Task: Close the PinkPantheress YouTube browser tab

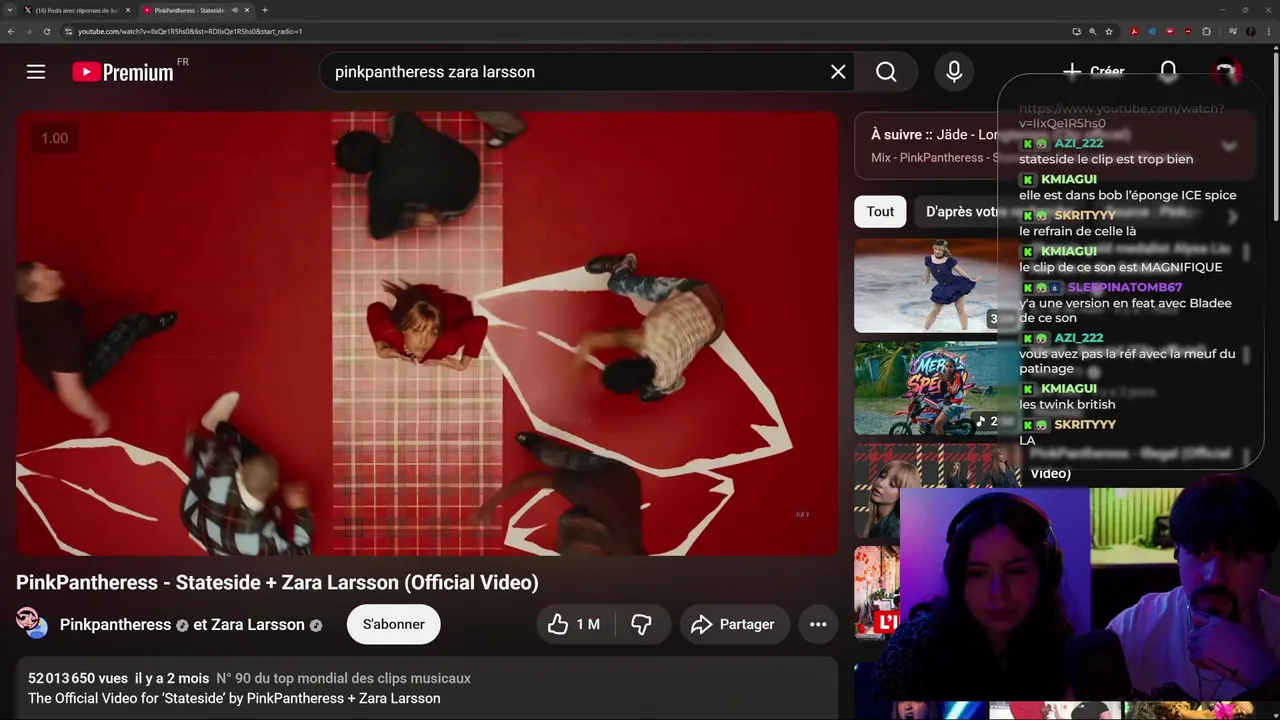Action: pyautogui.click(x=247, y=10)
